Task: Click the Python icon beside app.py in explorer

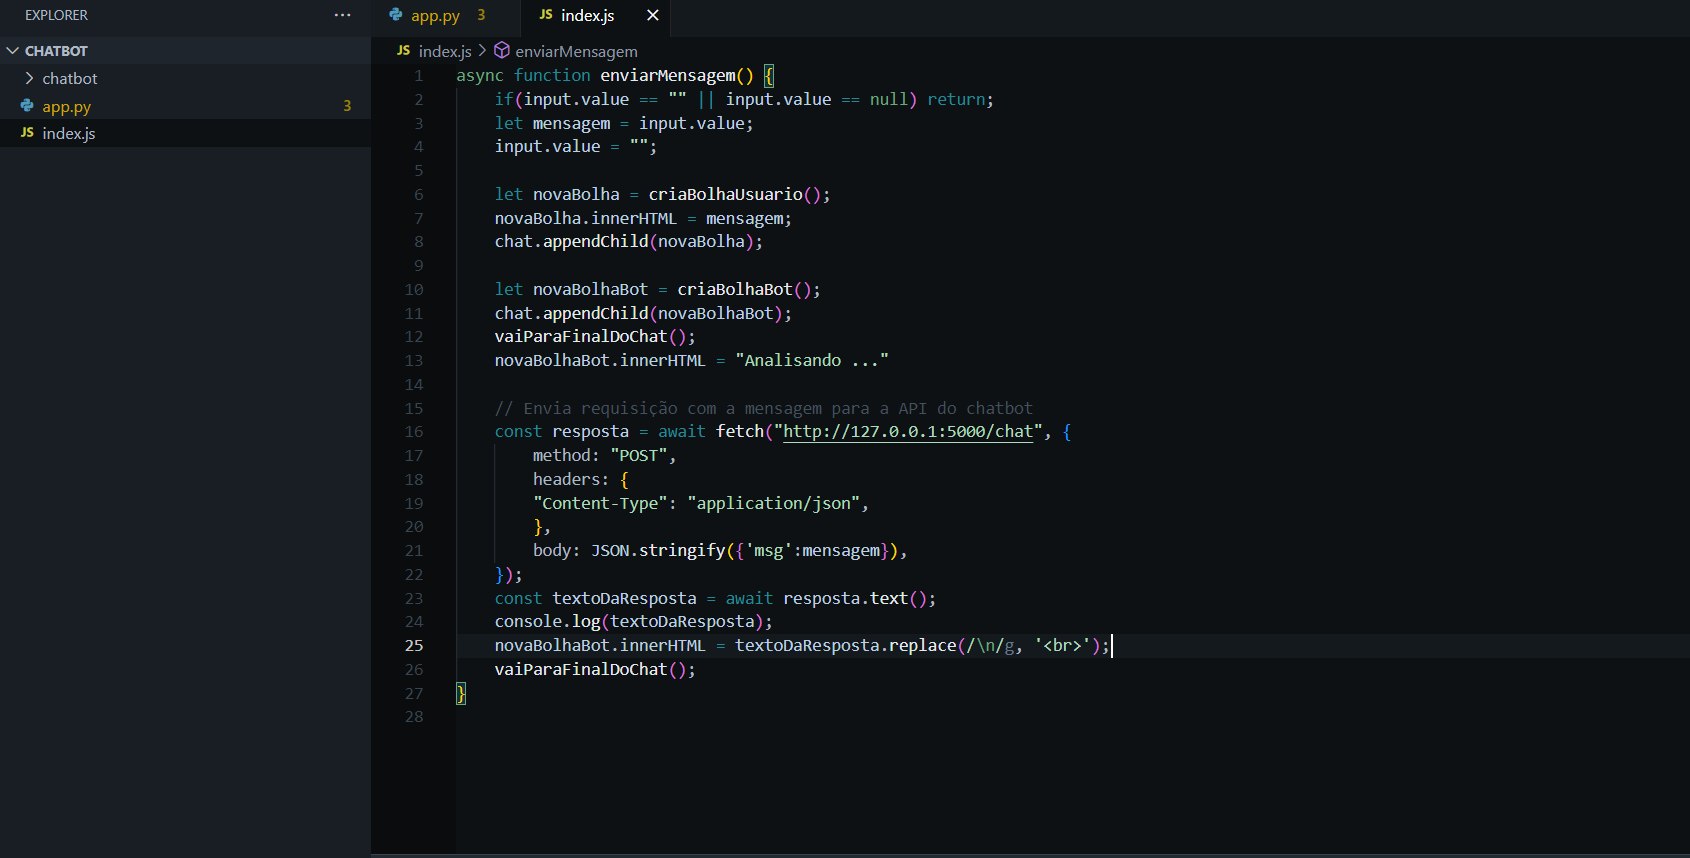Action: click(x=27, y=105)
